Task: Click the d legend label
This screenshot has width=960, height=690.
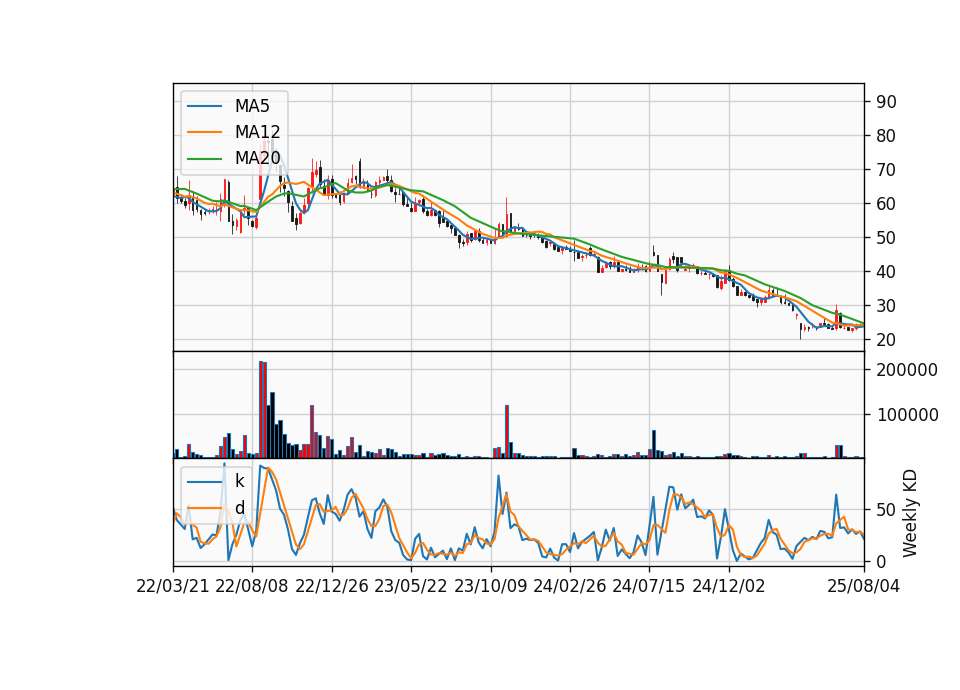Action: click(x=239, y=508)
